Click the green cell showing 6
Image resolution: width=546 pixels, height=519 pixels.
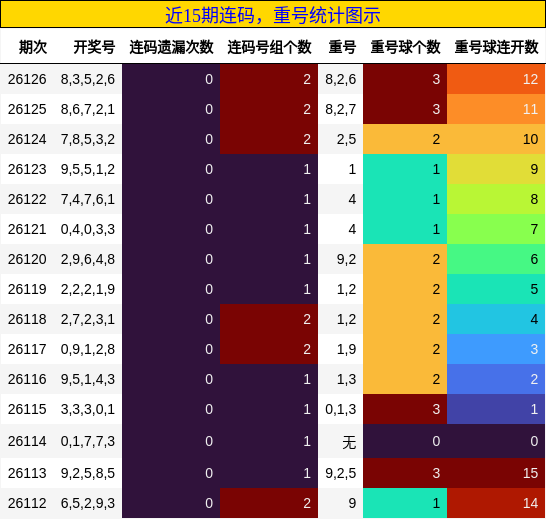[496, 259]
